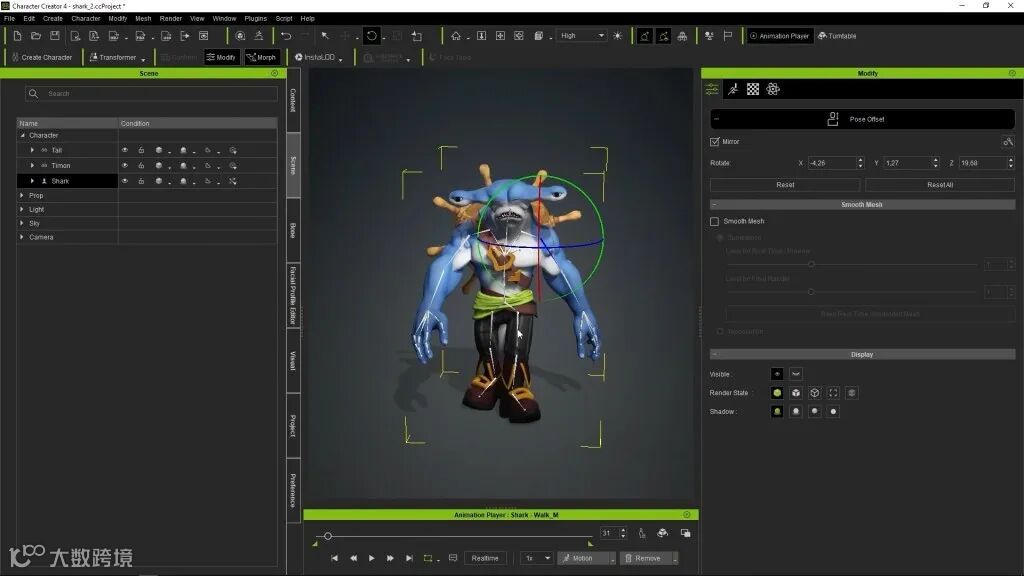
Task: Click the Save project icon
Action: pyautogui.click(x=54, y=36)
